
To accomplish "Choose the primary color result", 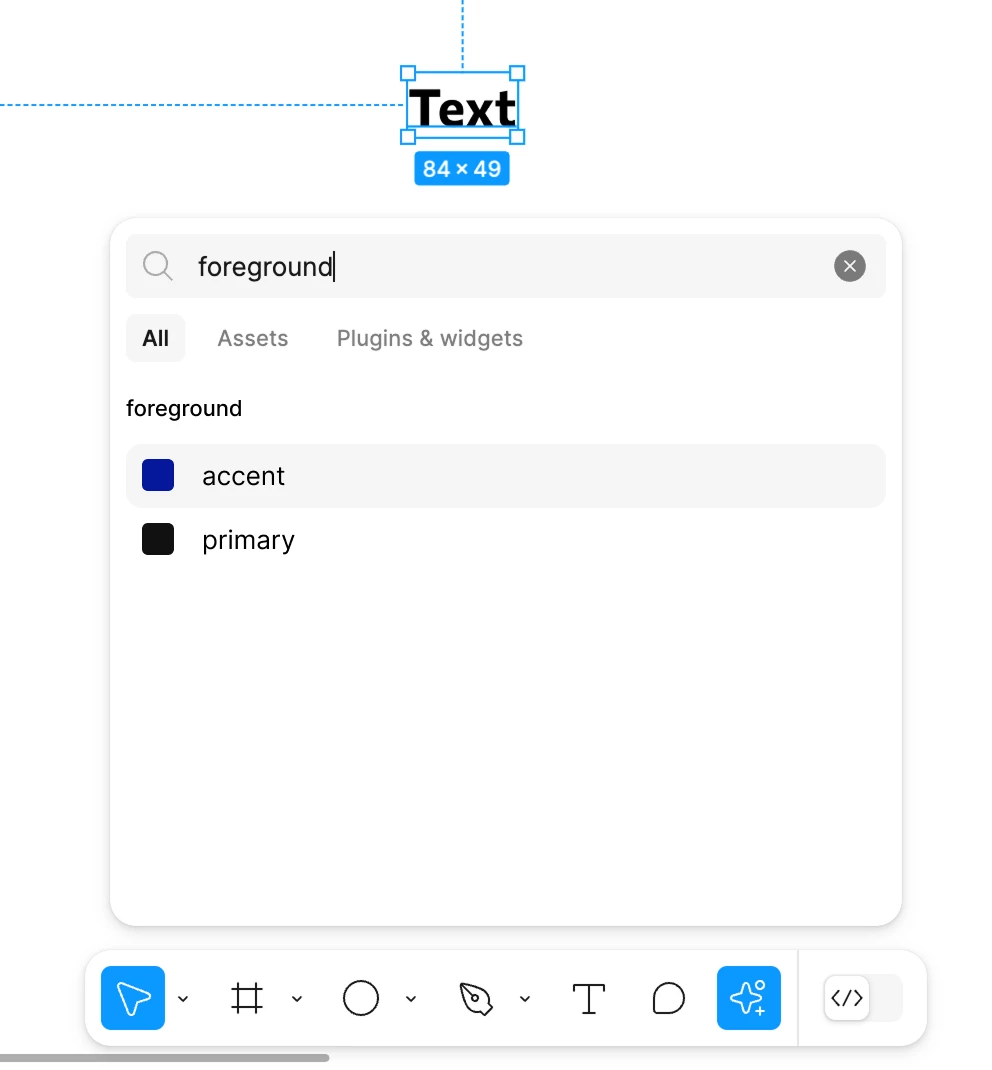I will pyautogui.click(x=506, y=540).
